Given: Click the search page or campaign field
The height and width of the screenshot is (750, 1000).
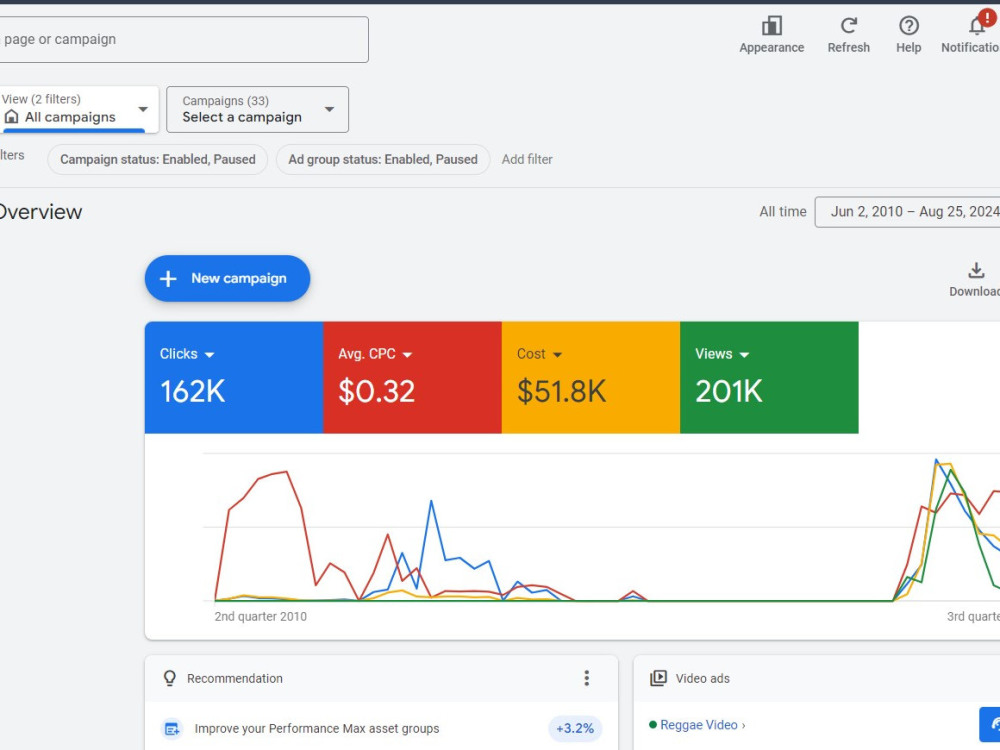Looking at the screenshot, I should 184,40.
